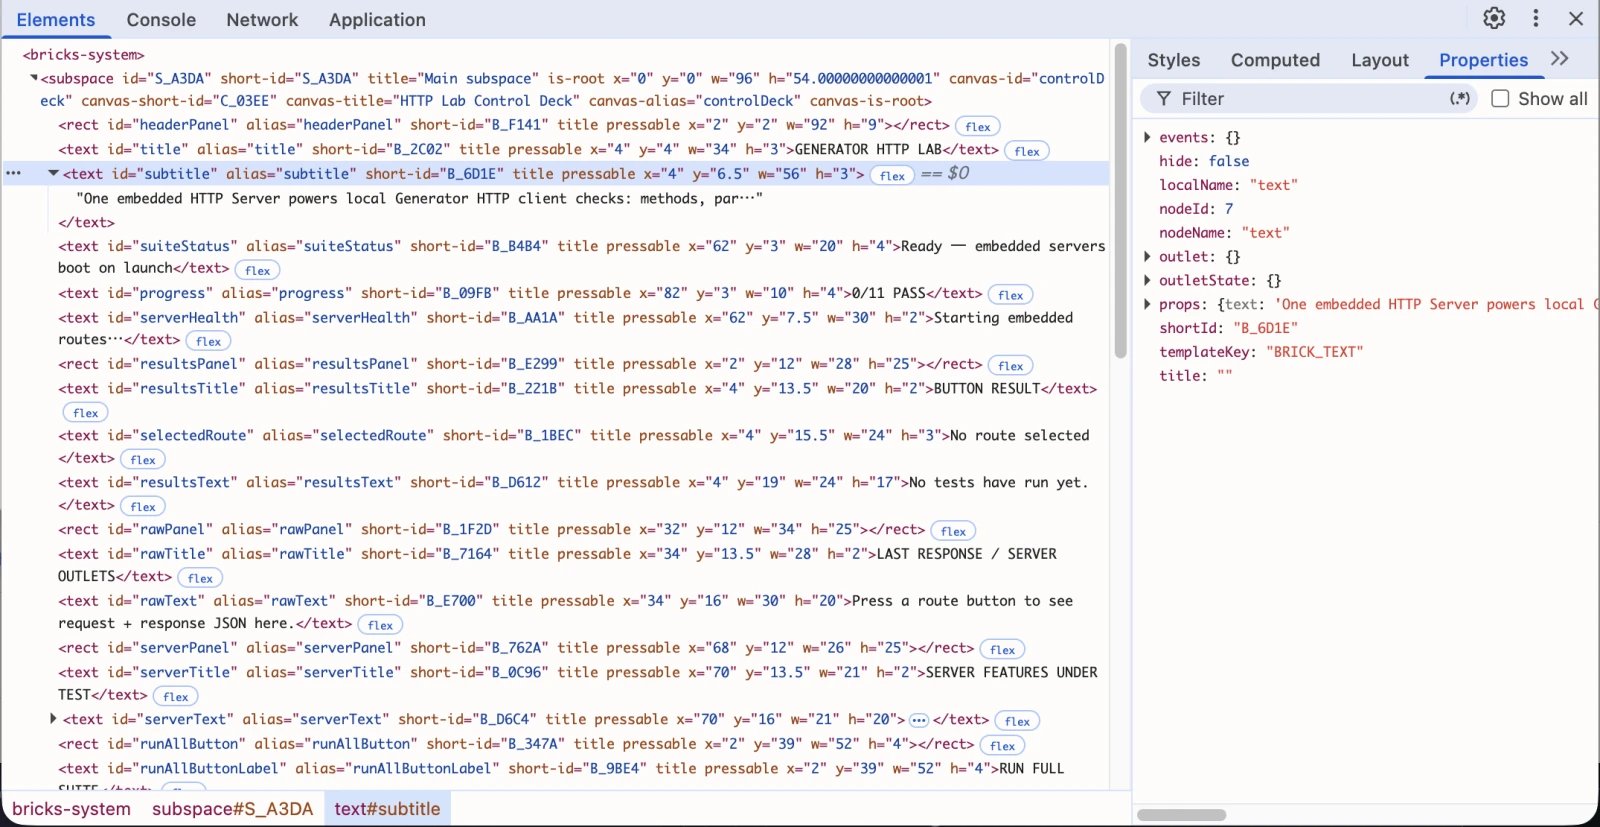Screen dimensions: 1600x827
Task: Select text#subtitle breadcrumb
Action: click(387, 809)
